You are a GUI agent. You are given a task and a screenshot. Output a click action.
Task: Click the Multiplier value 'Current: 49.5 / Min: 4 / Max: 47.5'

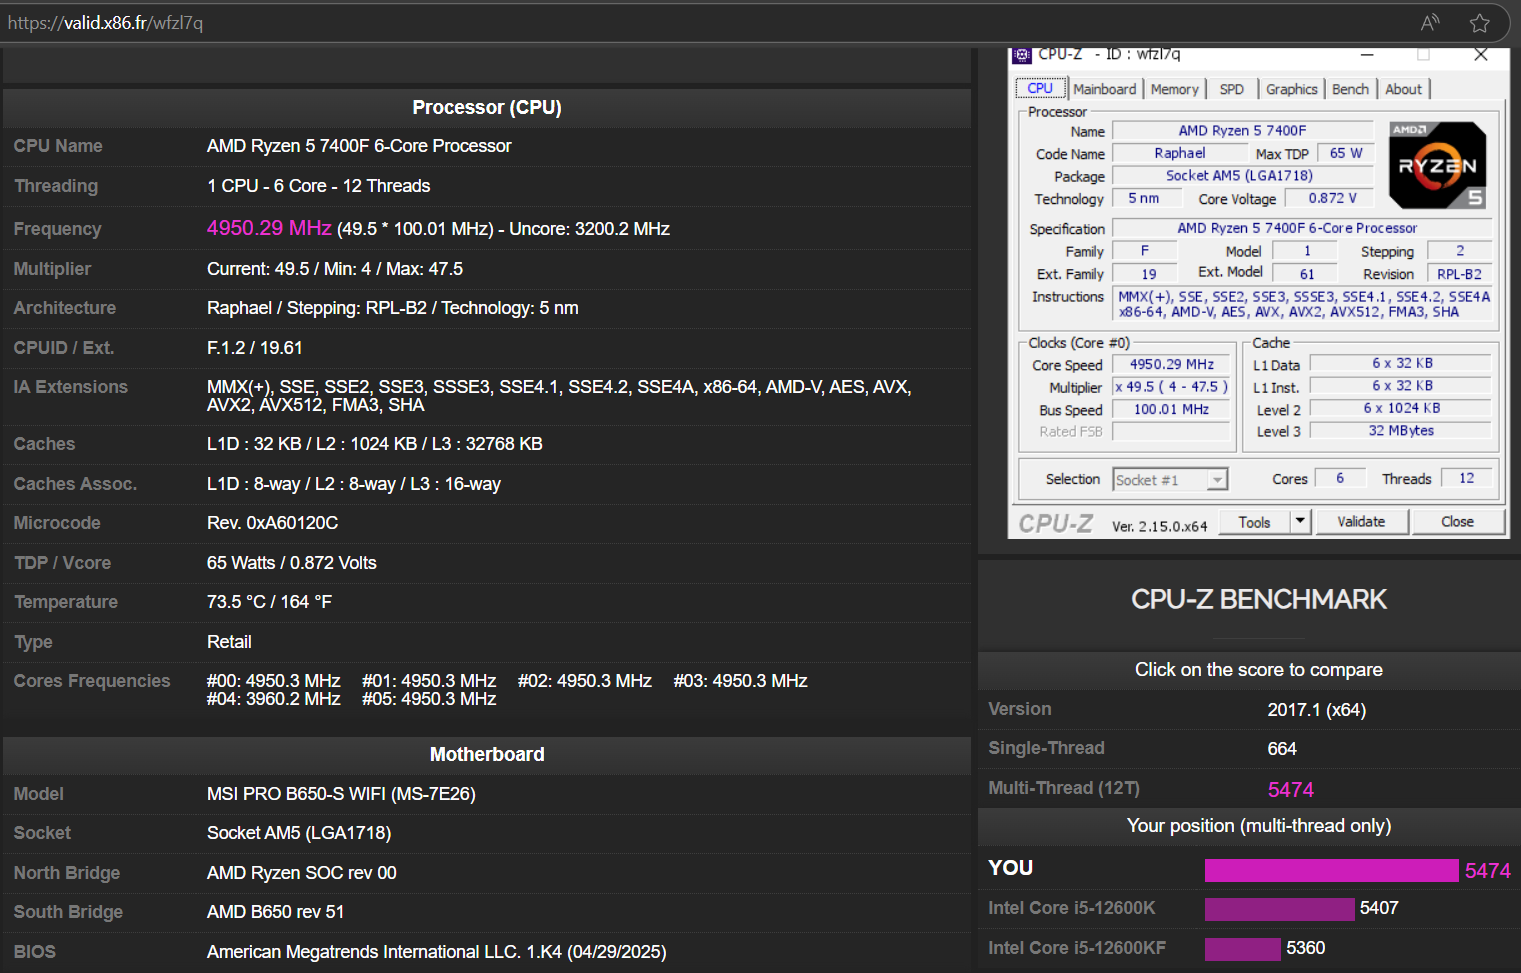tap(335, 269)
